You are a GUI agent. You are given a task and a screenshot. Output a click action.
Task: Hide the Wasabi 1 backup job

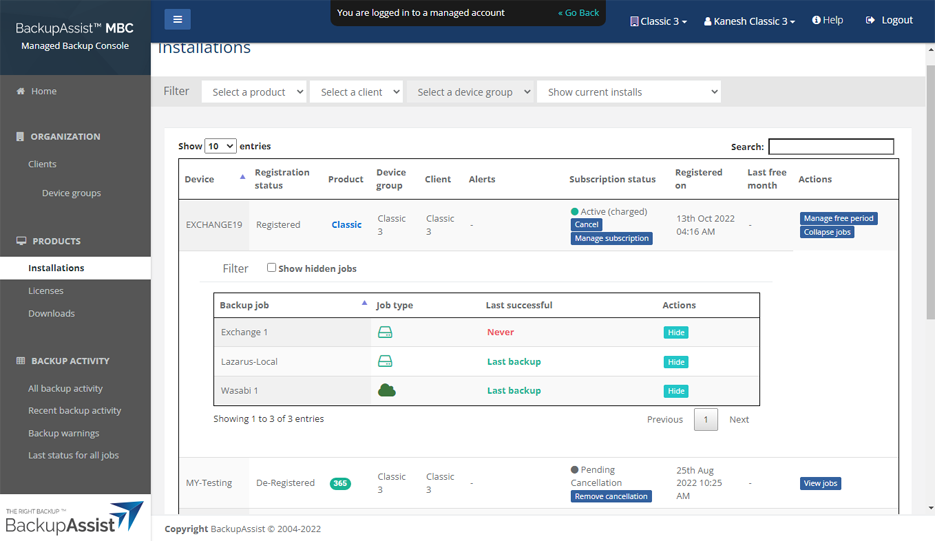(676, 391)
